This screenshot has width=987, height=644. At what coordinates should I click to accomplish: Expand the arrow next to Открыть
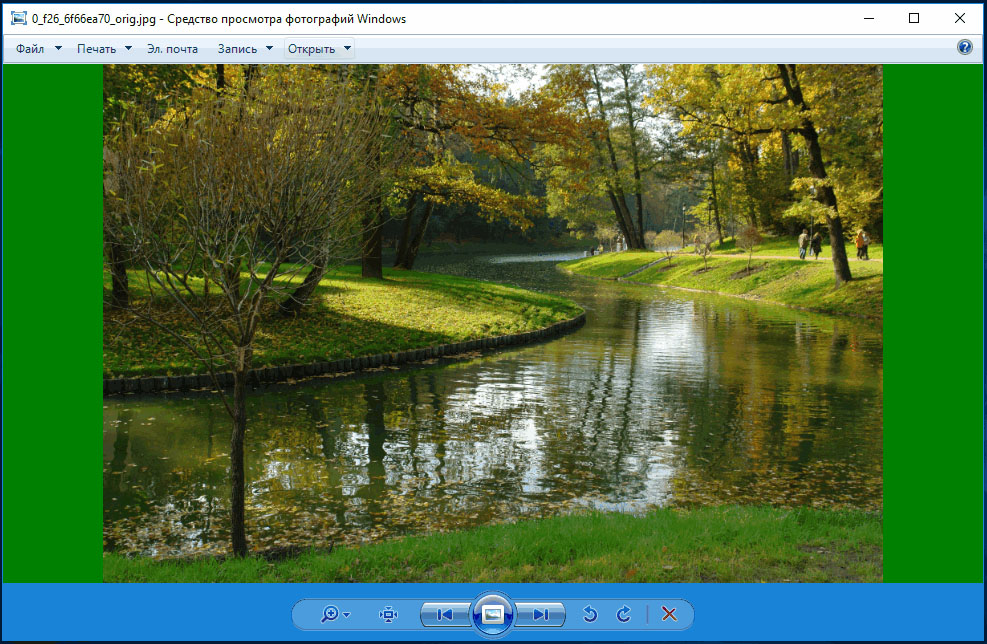(x=347, y=48)
